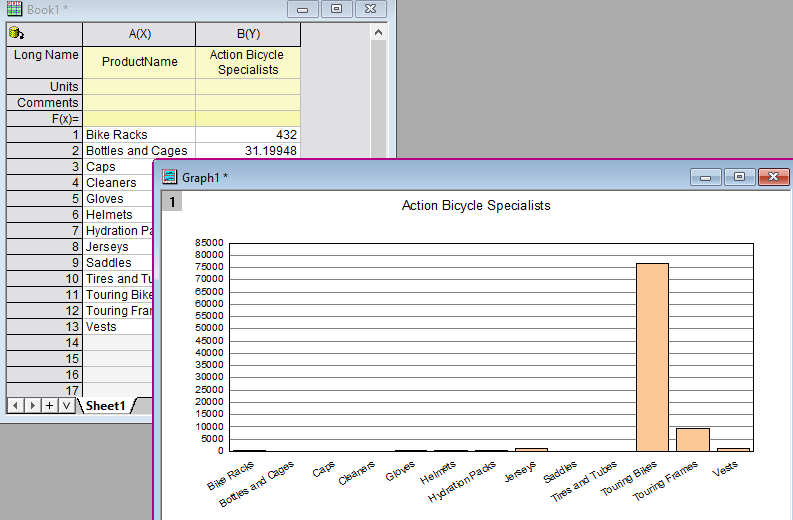Select column A(X) header

tap(139, 34)
